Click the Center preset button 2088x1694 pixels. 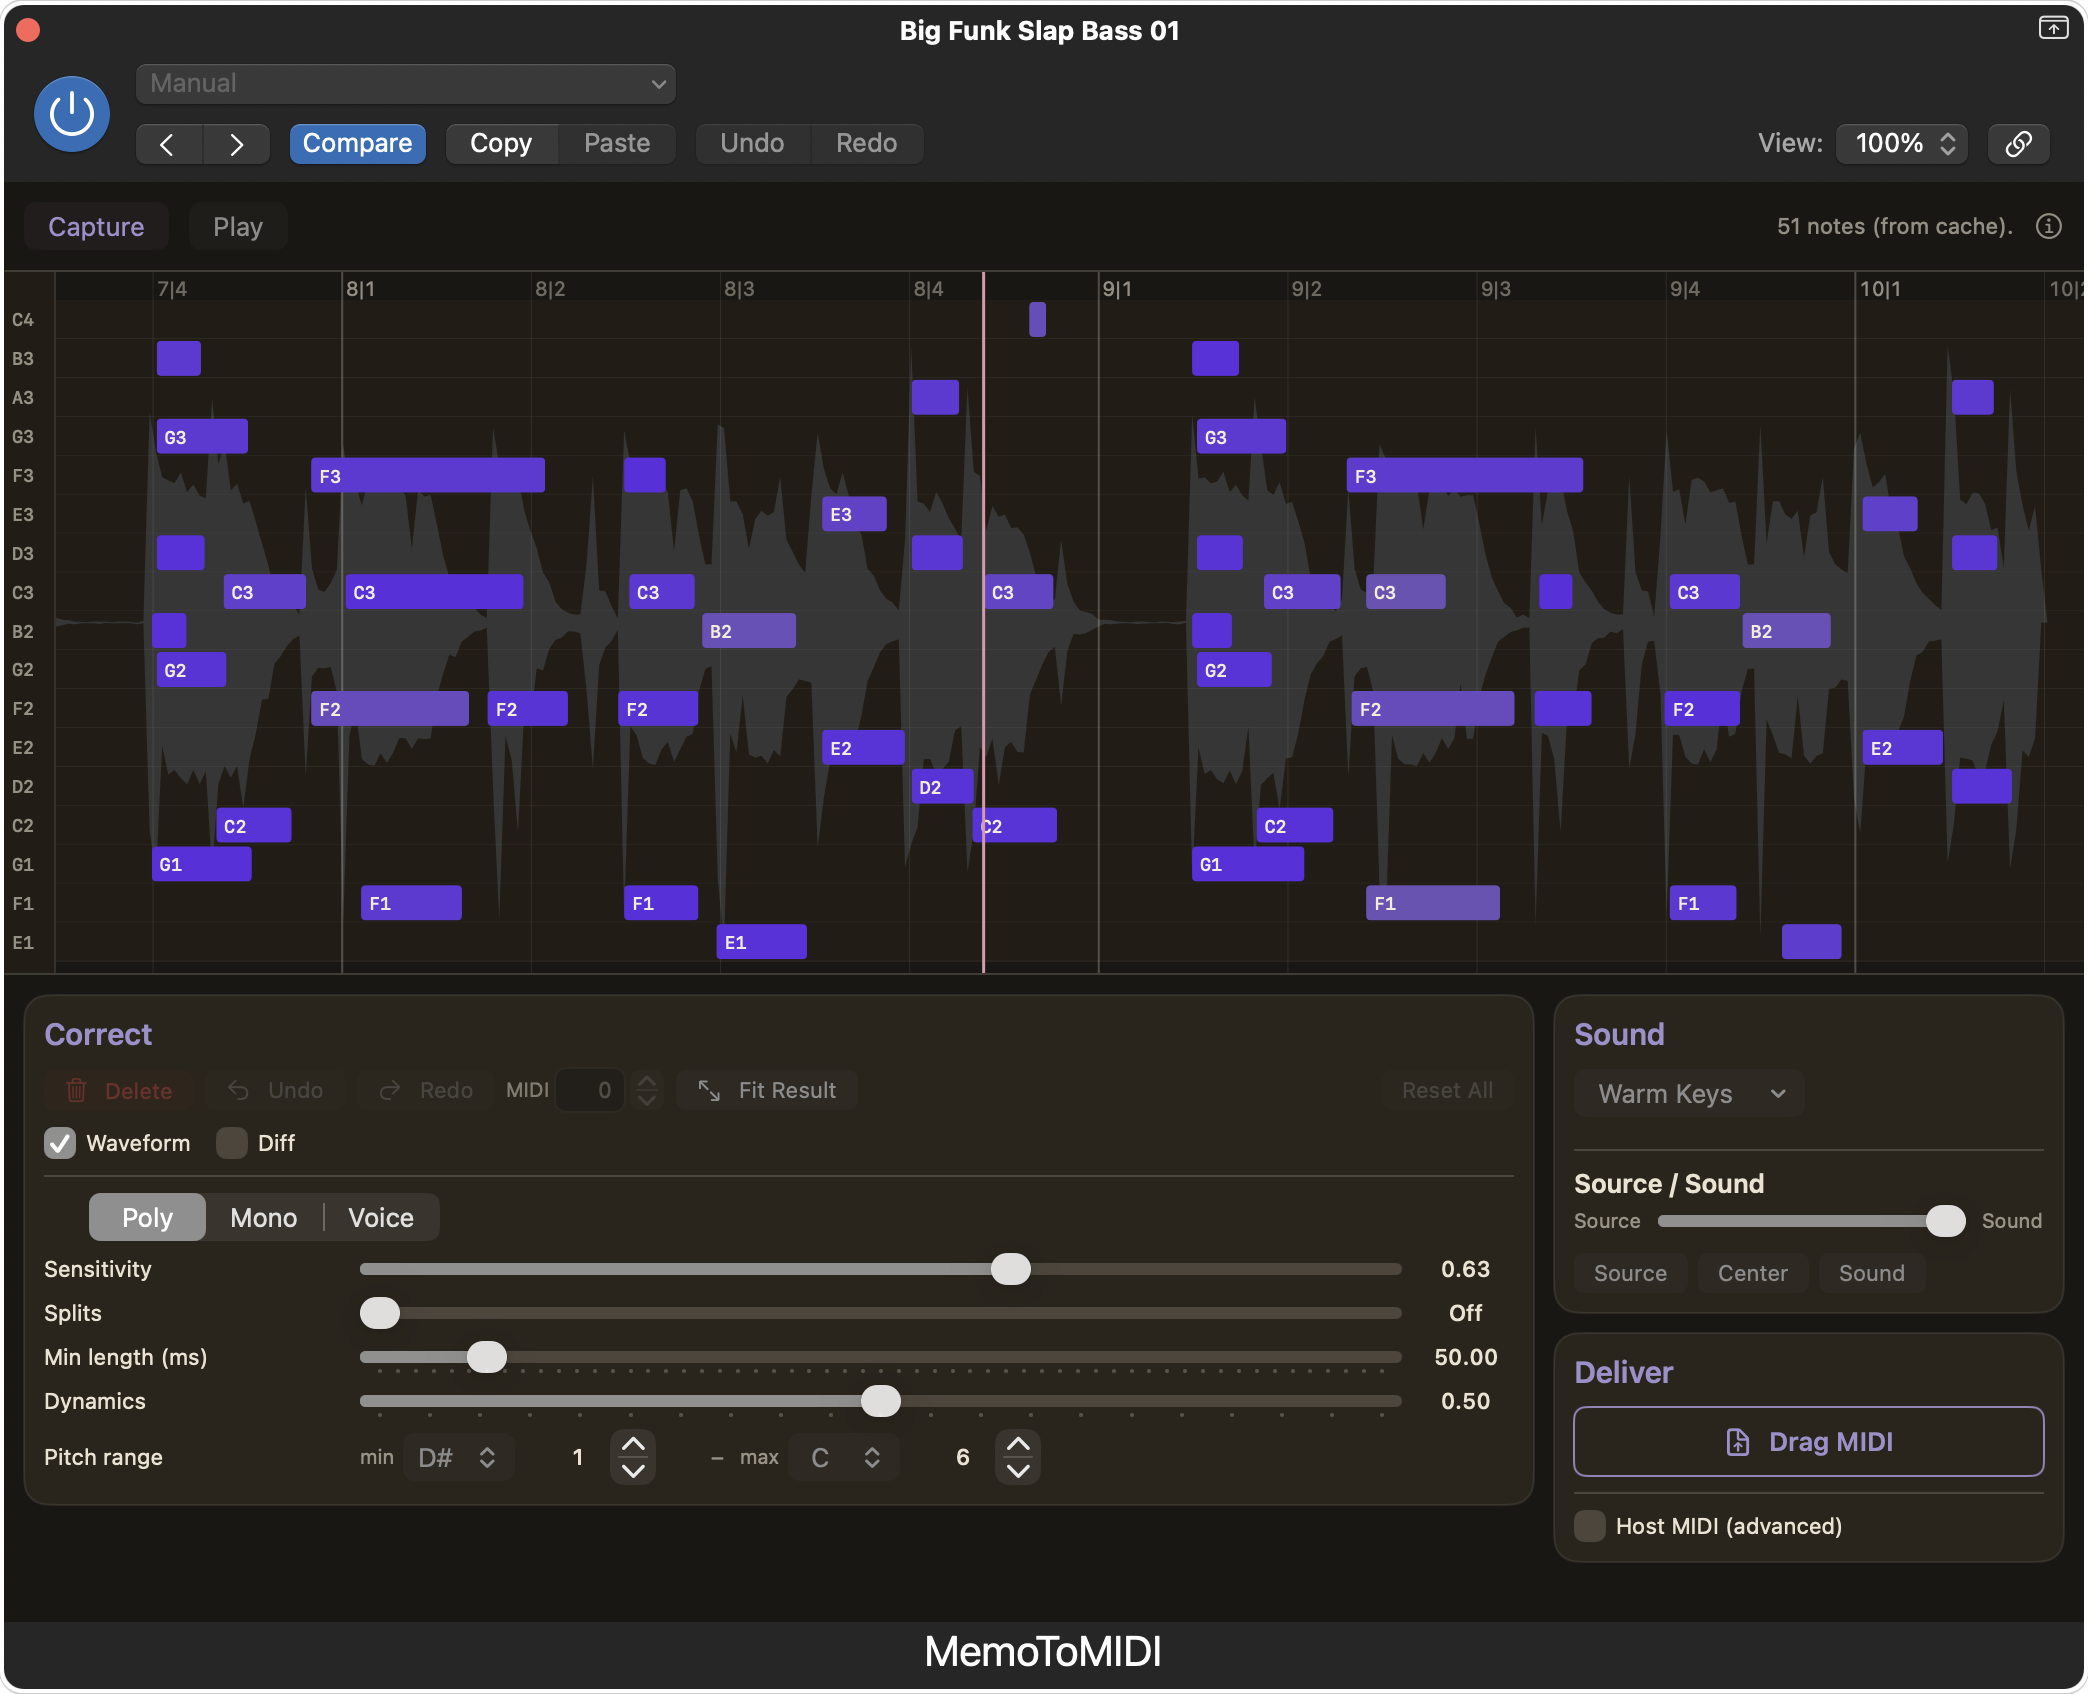click(x=1752, y=1273)
